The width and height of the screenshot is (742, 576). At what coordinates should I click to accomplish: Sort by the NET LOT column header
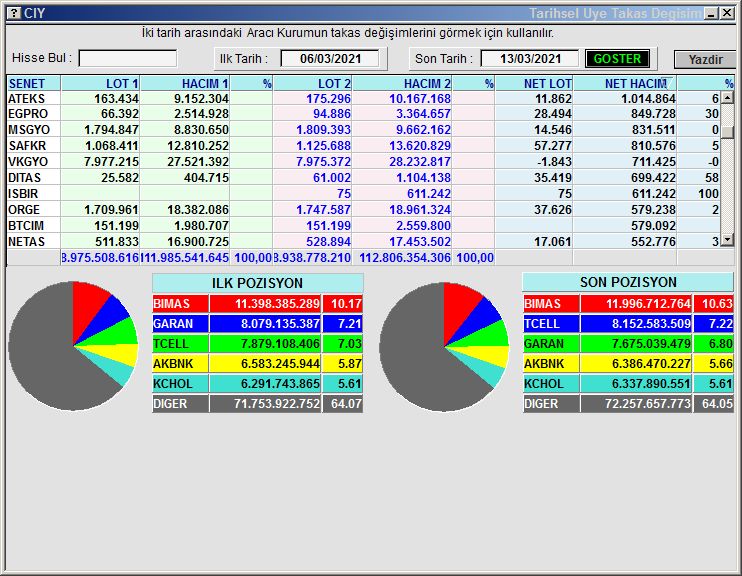(x=534, y=84)
